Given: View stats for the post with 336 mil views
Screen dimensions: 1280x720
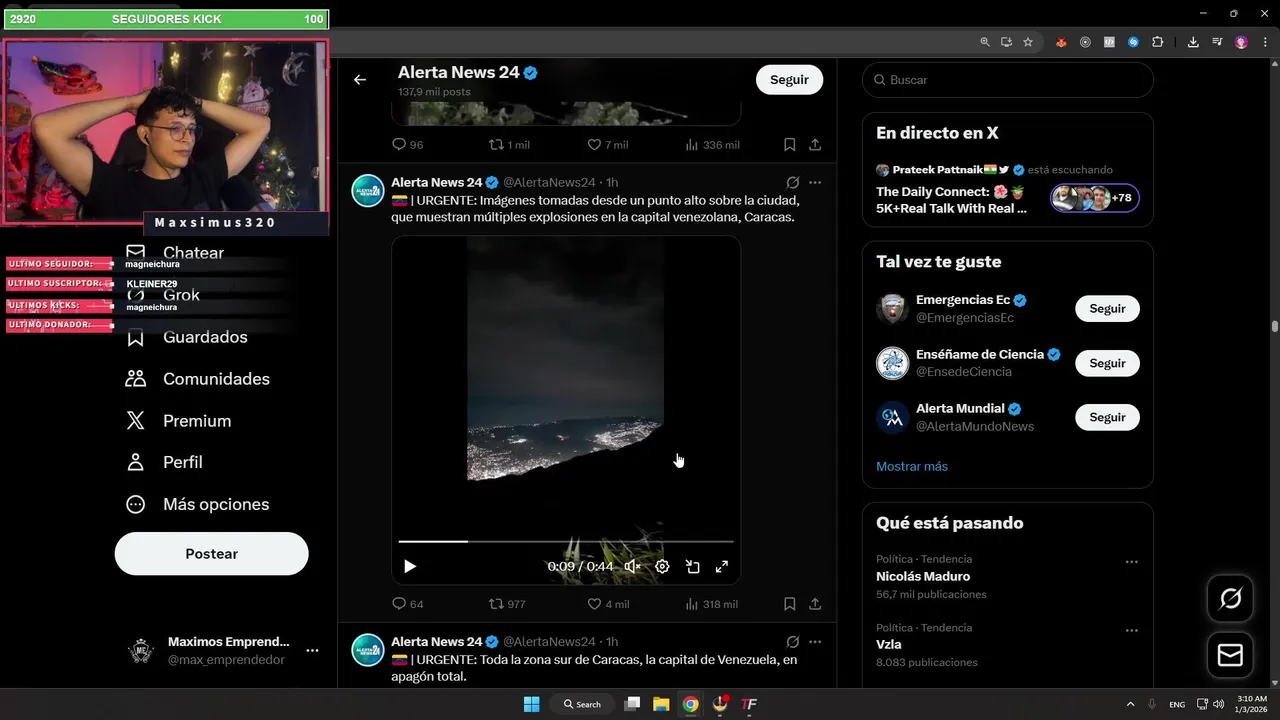Looking at the screenshot, I should [x=712, y=145].
